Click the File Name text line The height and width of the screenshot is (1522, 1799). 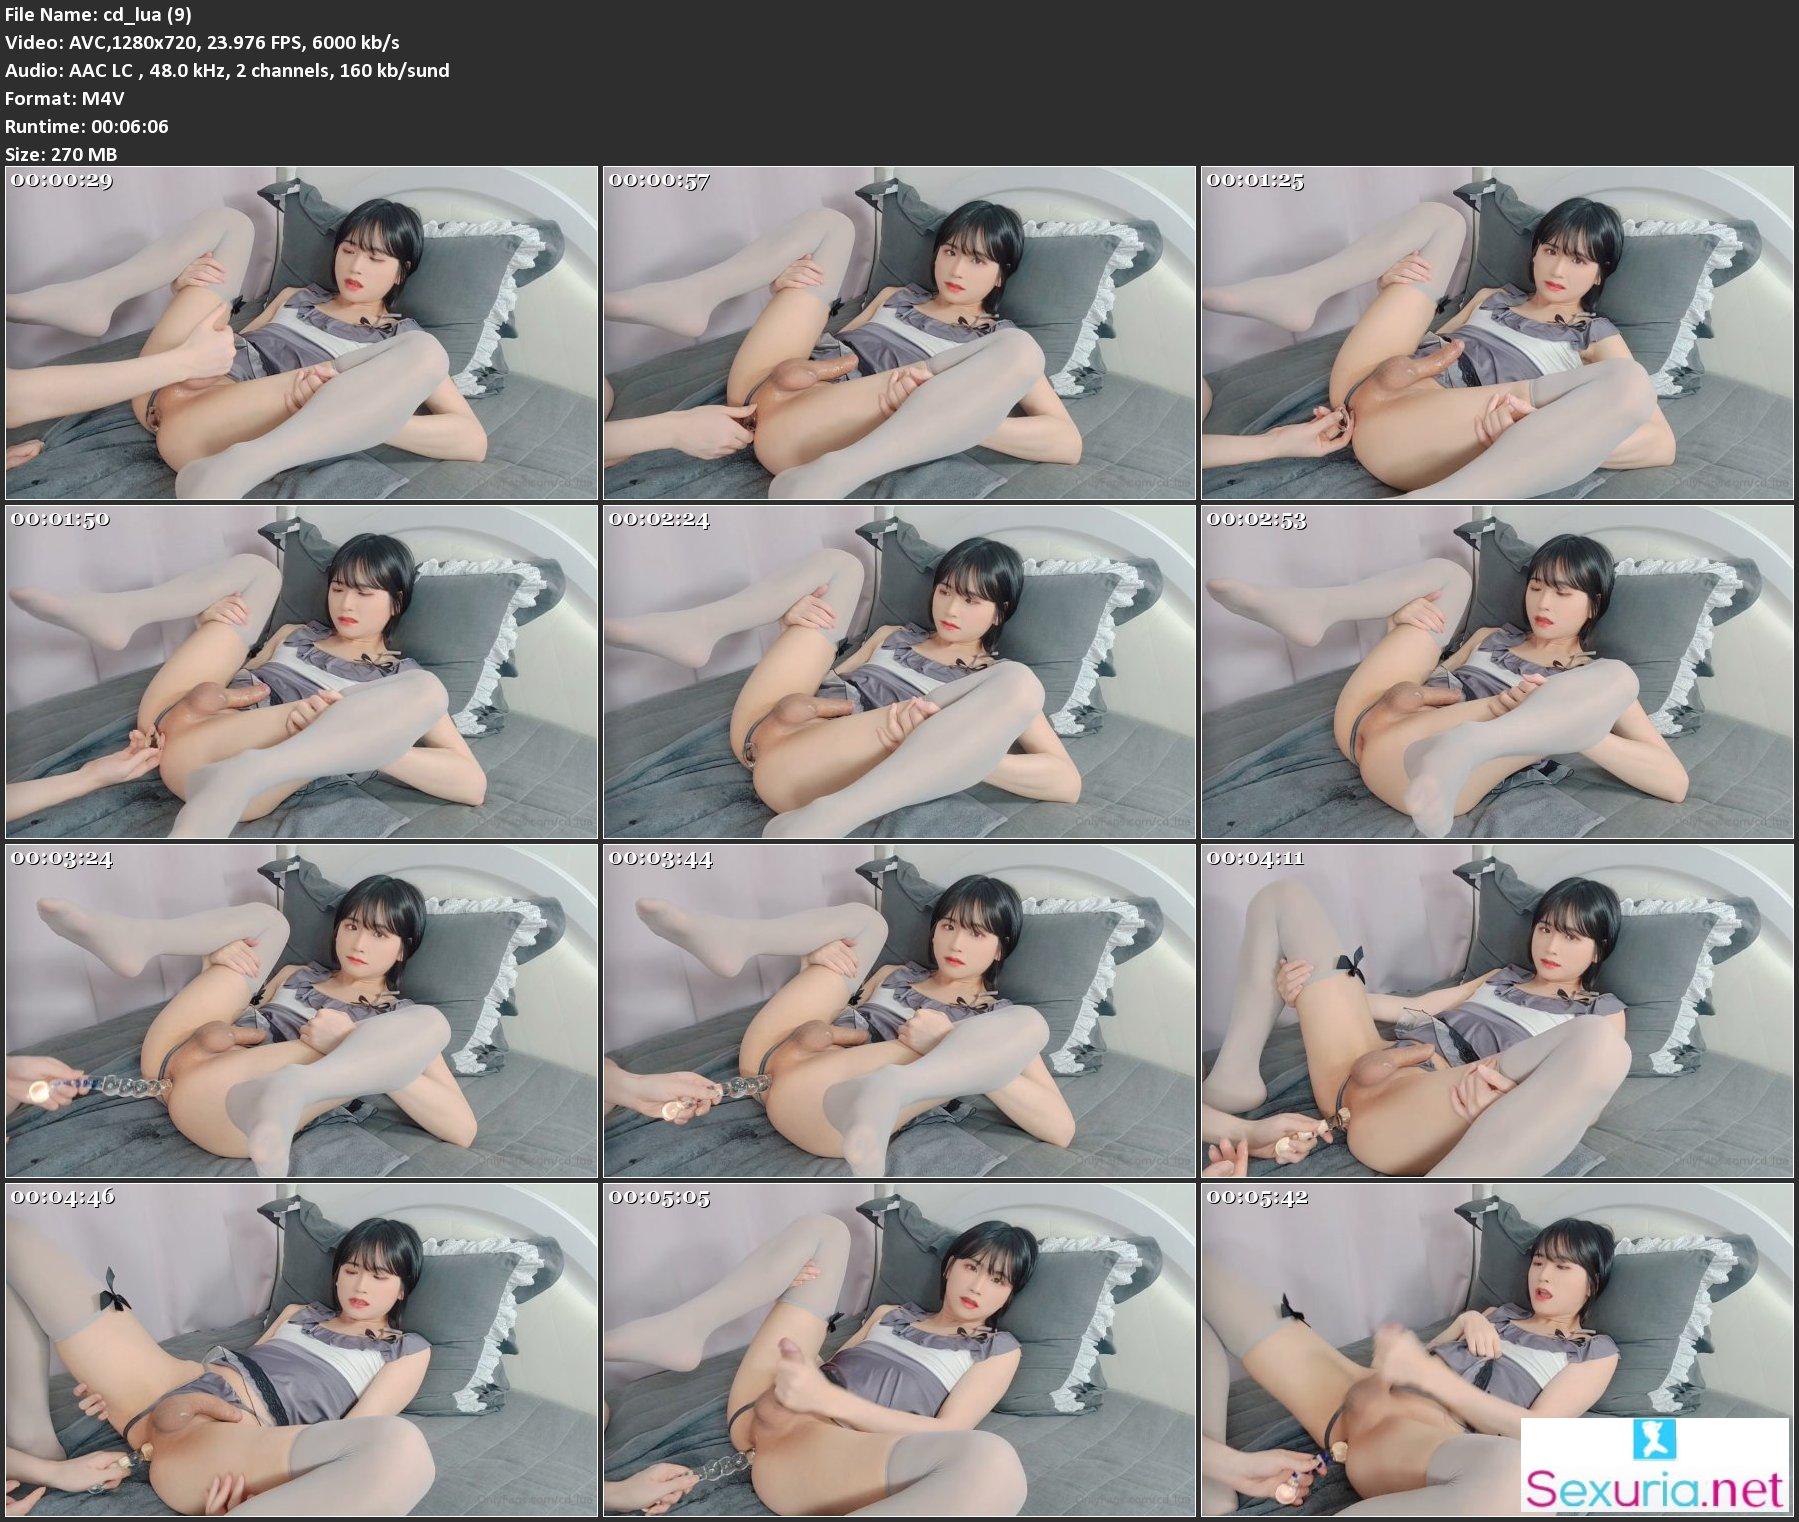click(x=99, y=14)
